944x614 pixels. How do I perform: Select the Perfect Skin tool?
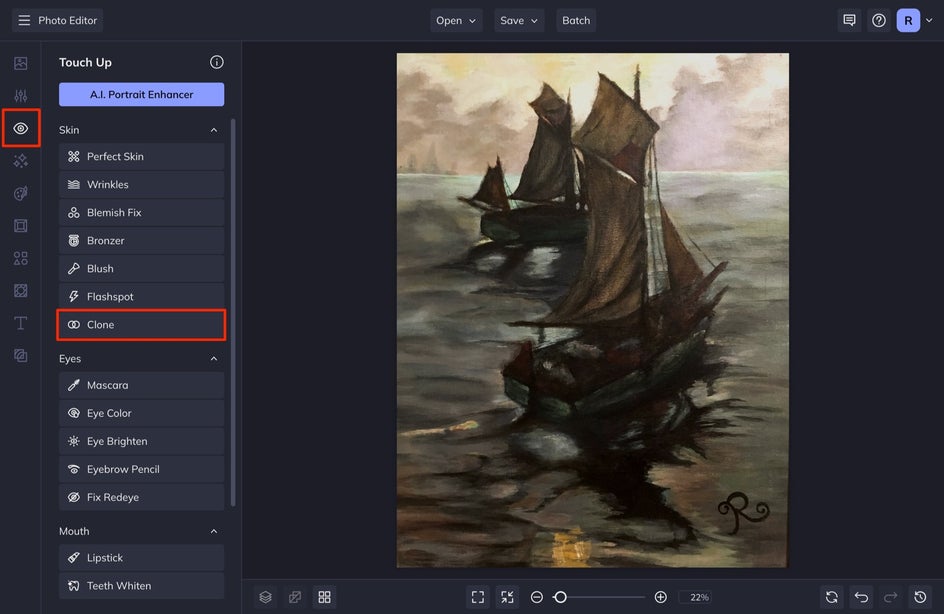pyautogui.click(x=141, y=157)
